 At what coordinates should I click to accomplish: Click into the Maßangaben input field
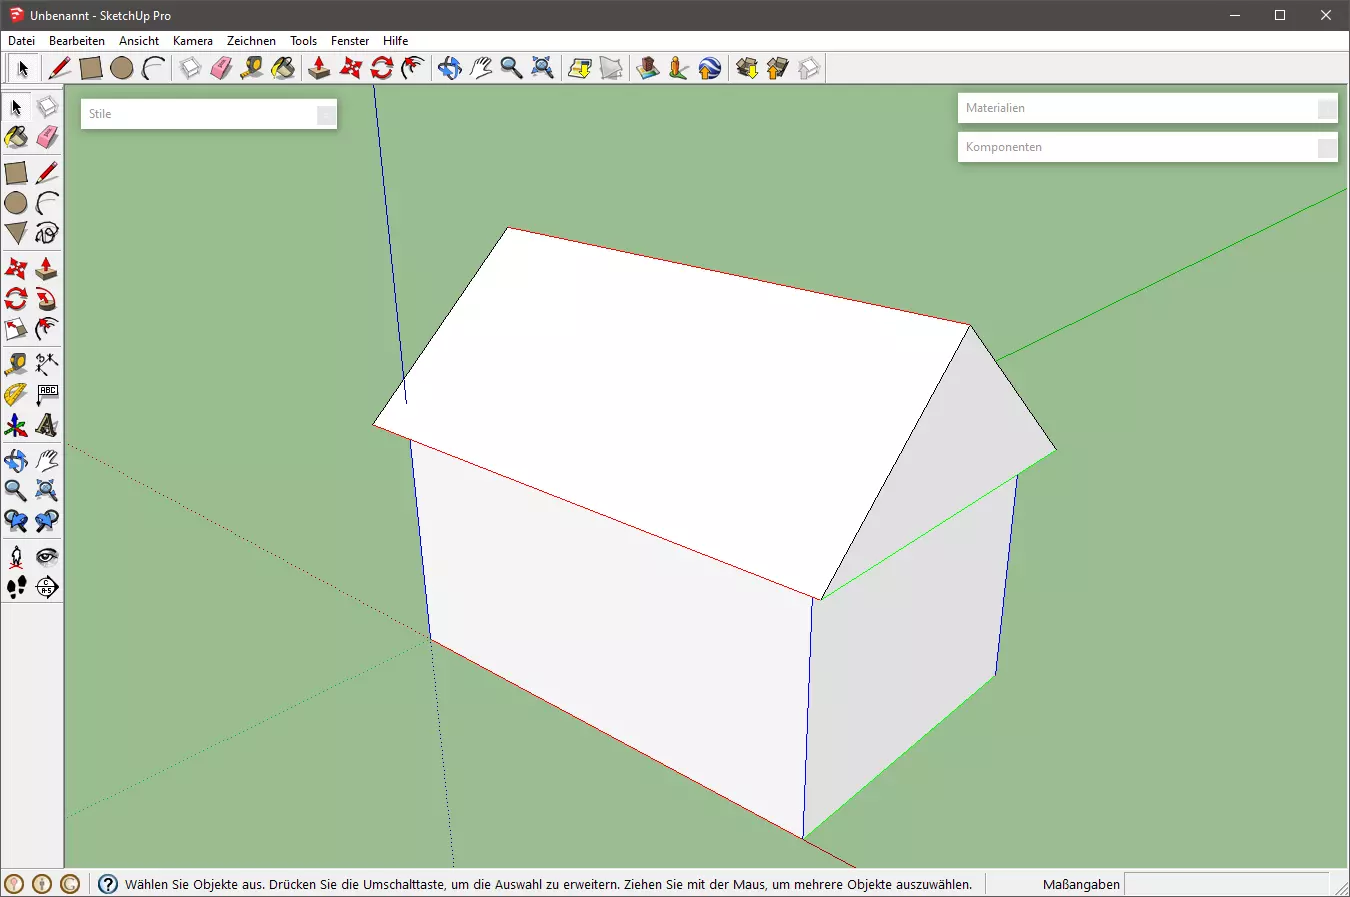[x=1225, y=884]
